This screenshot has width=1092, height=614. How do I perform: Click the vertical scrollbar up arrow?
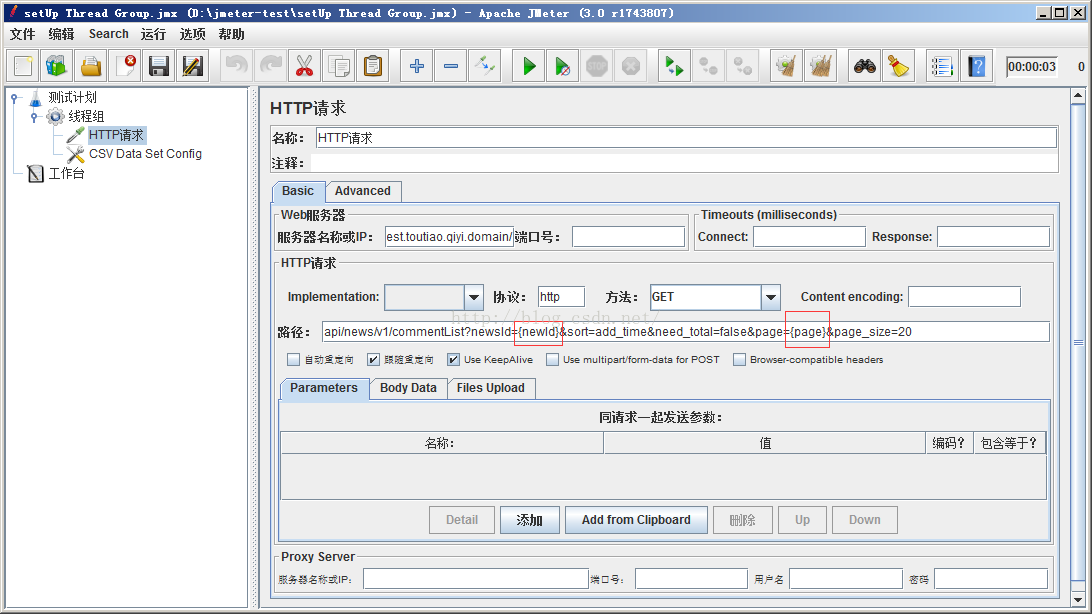1078,95
